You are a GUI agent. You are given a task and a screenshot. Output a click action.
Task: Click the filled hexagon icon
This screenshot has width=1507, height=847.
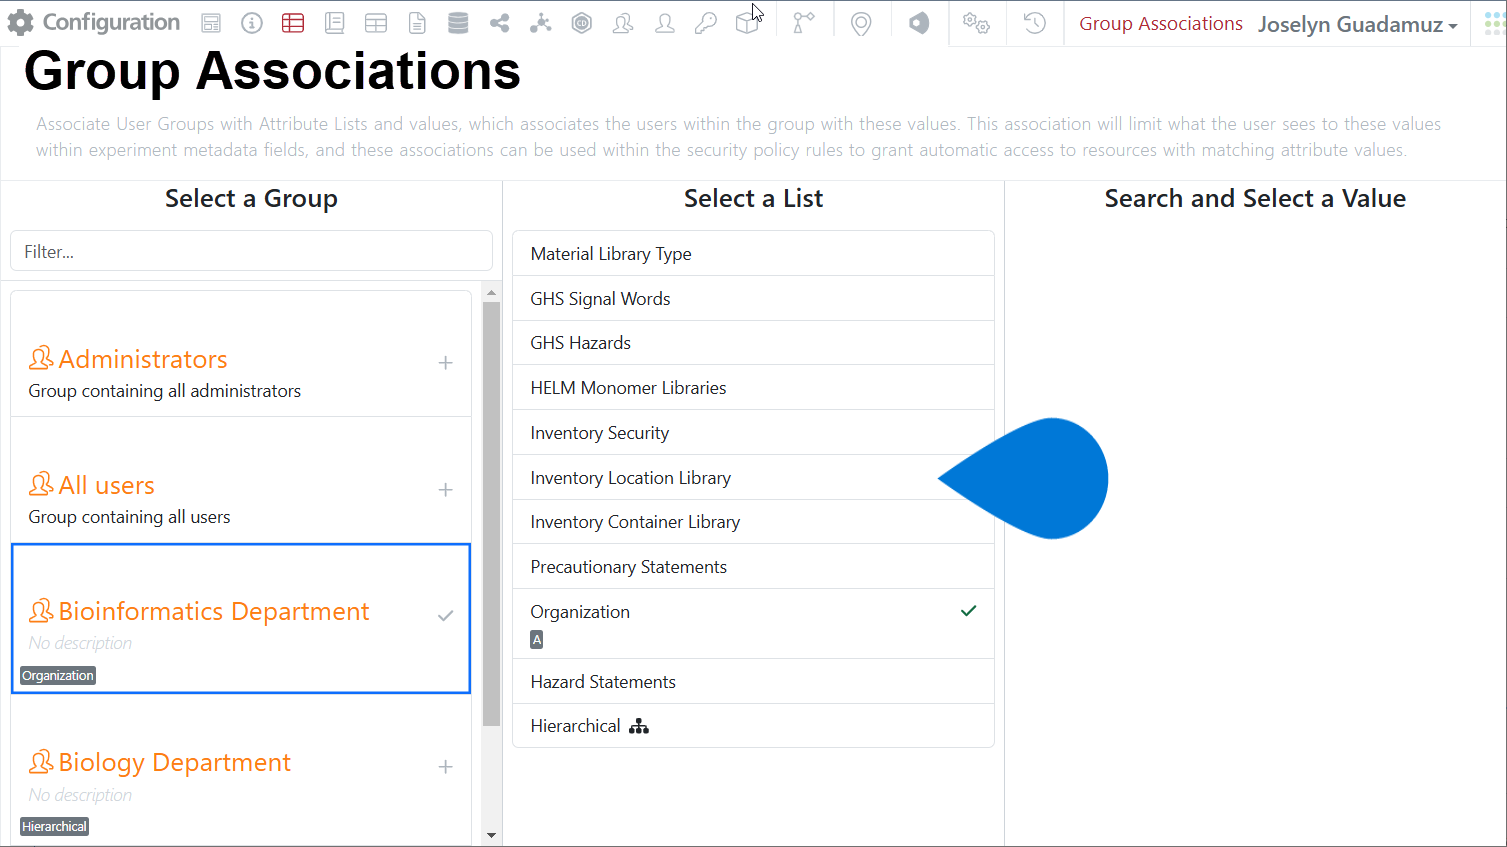919,23
